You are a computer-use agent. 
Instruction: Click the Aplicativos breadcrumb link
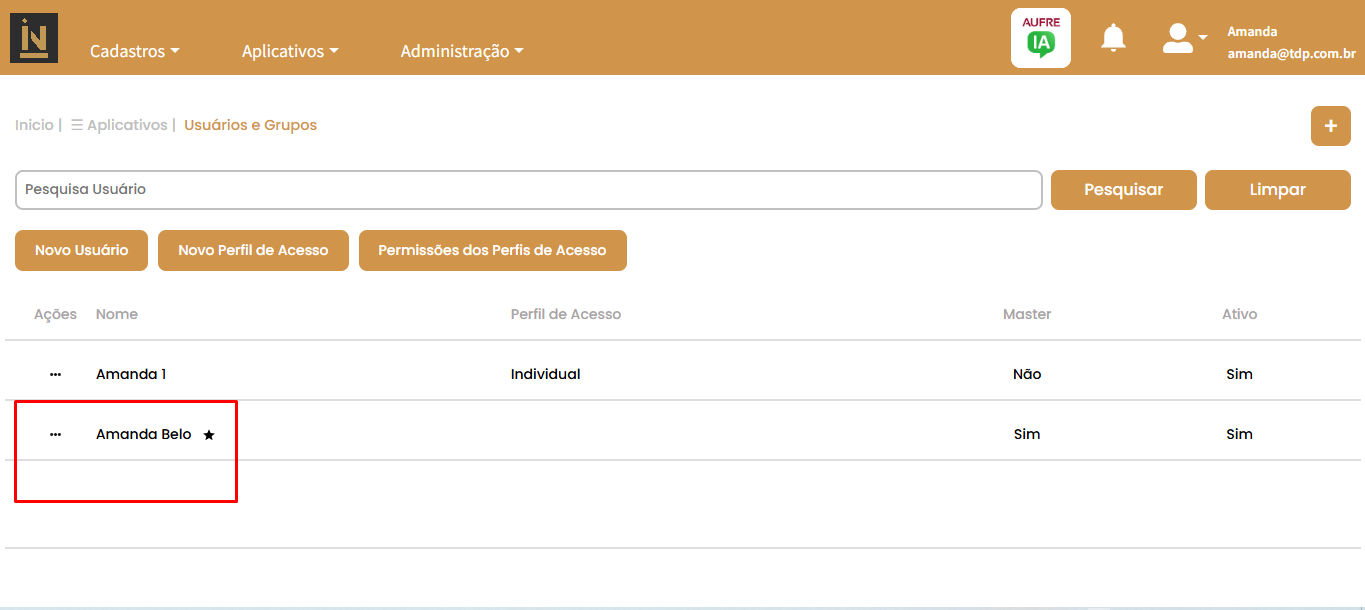[x=126, y=125]
